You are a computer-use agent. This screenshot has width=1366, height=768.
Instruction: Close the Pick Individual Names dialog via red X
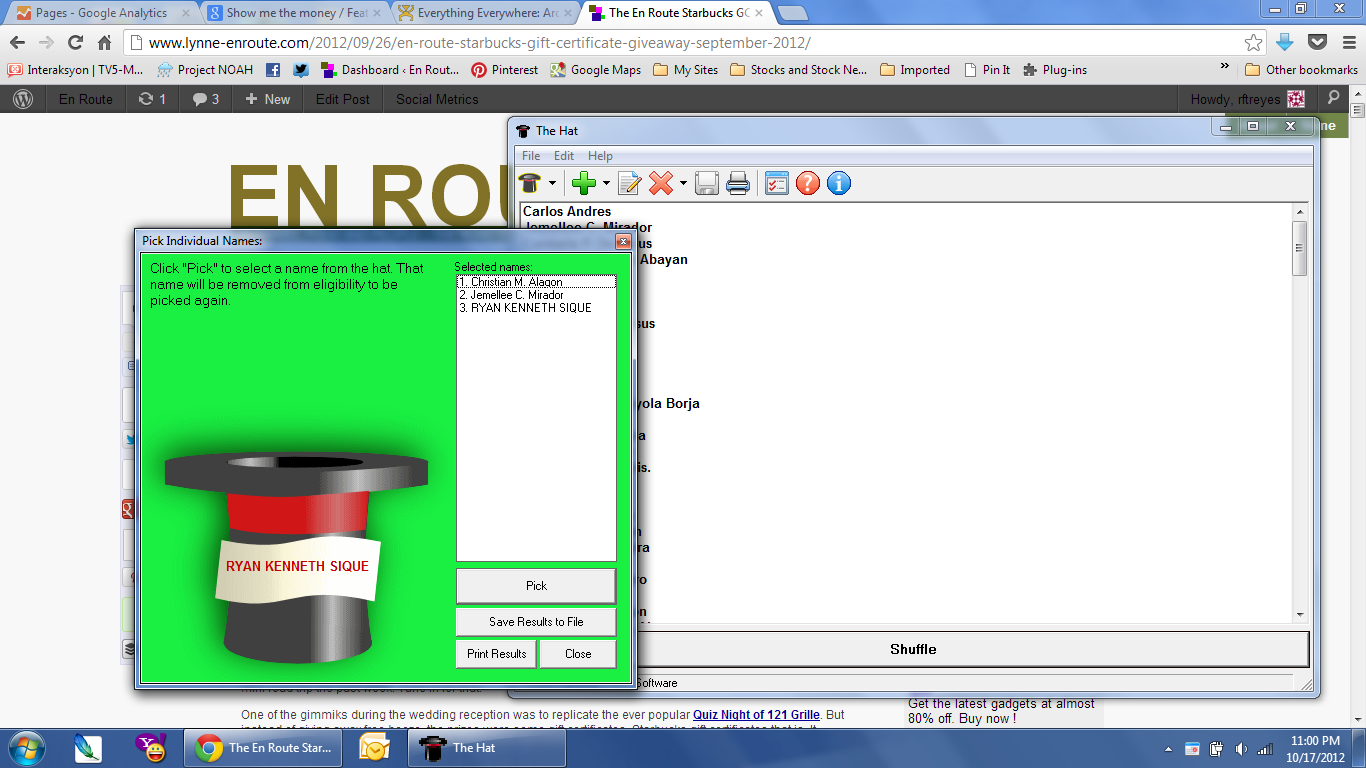pos(623,241)
